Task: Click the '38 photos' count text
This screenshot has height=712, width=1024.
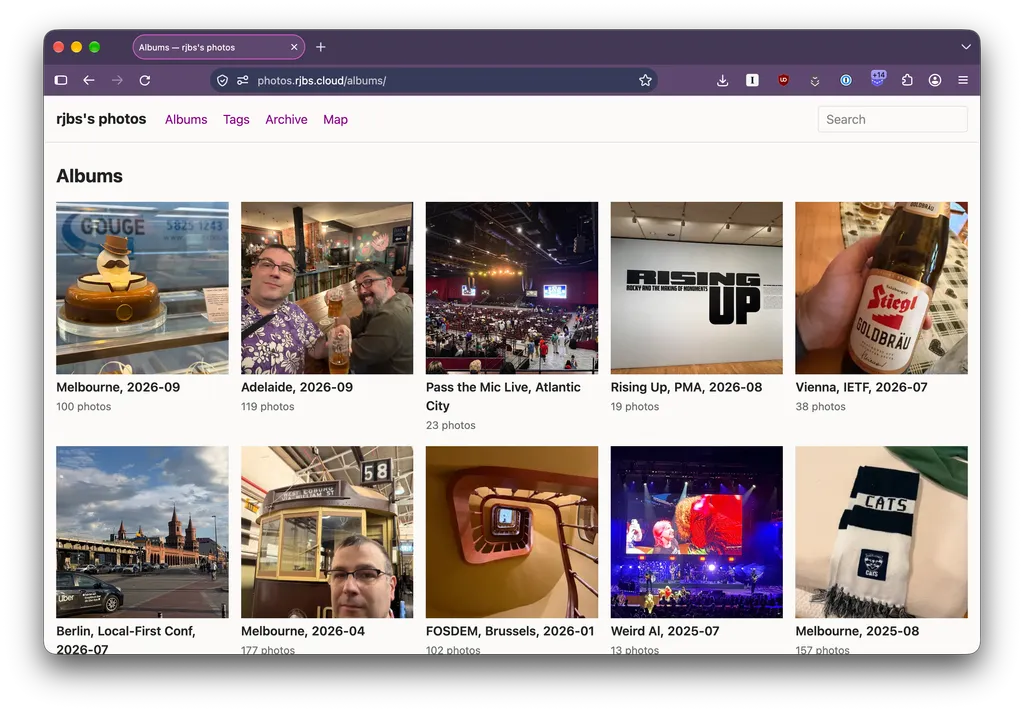Action: click(820, 406)
